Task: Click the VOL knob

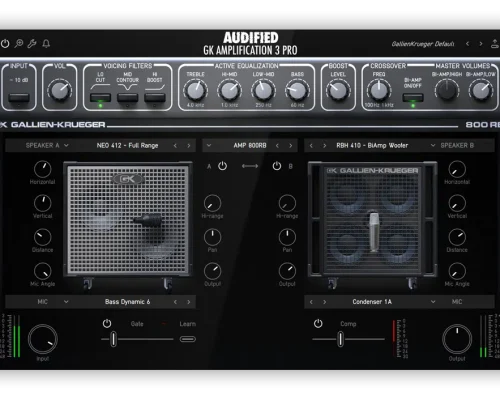Action: (x=60, y=90)
